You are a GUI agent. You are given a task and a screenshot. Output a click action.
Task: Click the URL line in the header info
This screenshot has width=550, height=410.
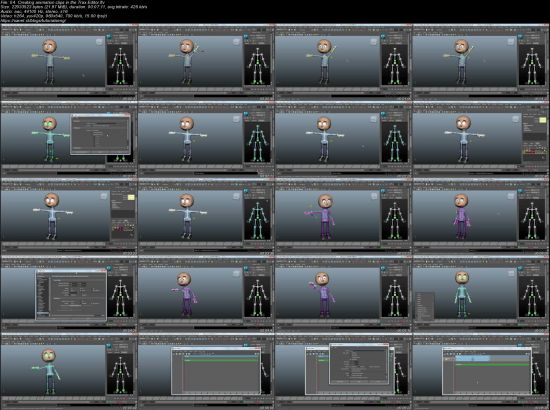tap(33, 21)
